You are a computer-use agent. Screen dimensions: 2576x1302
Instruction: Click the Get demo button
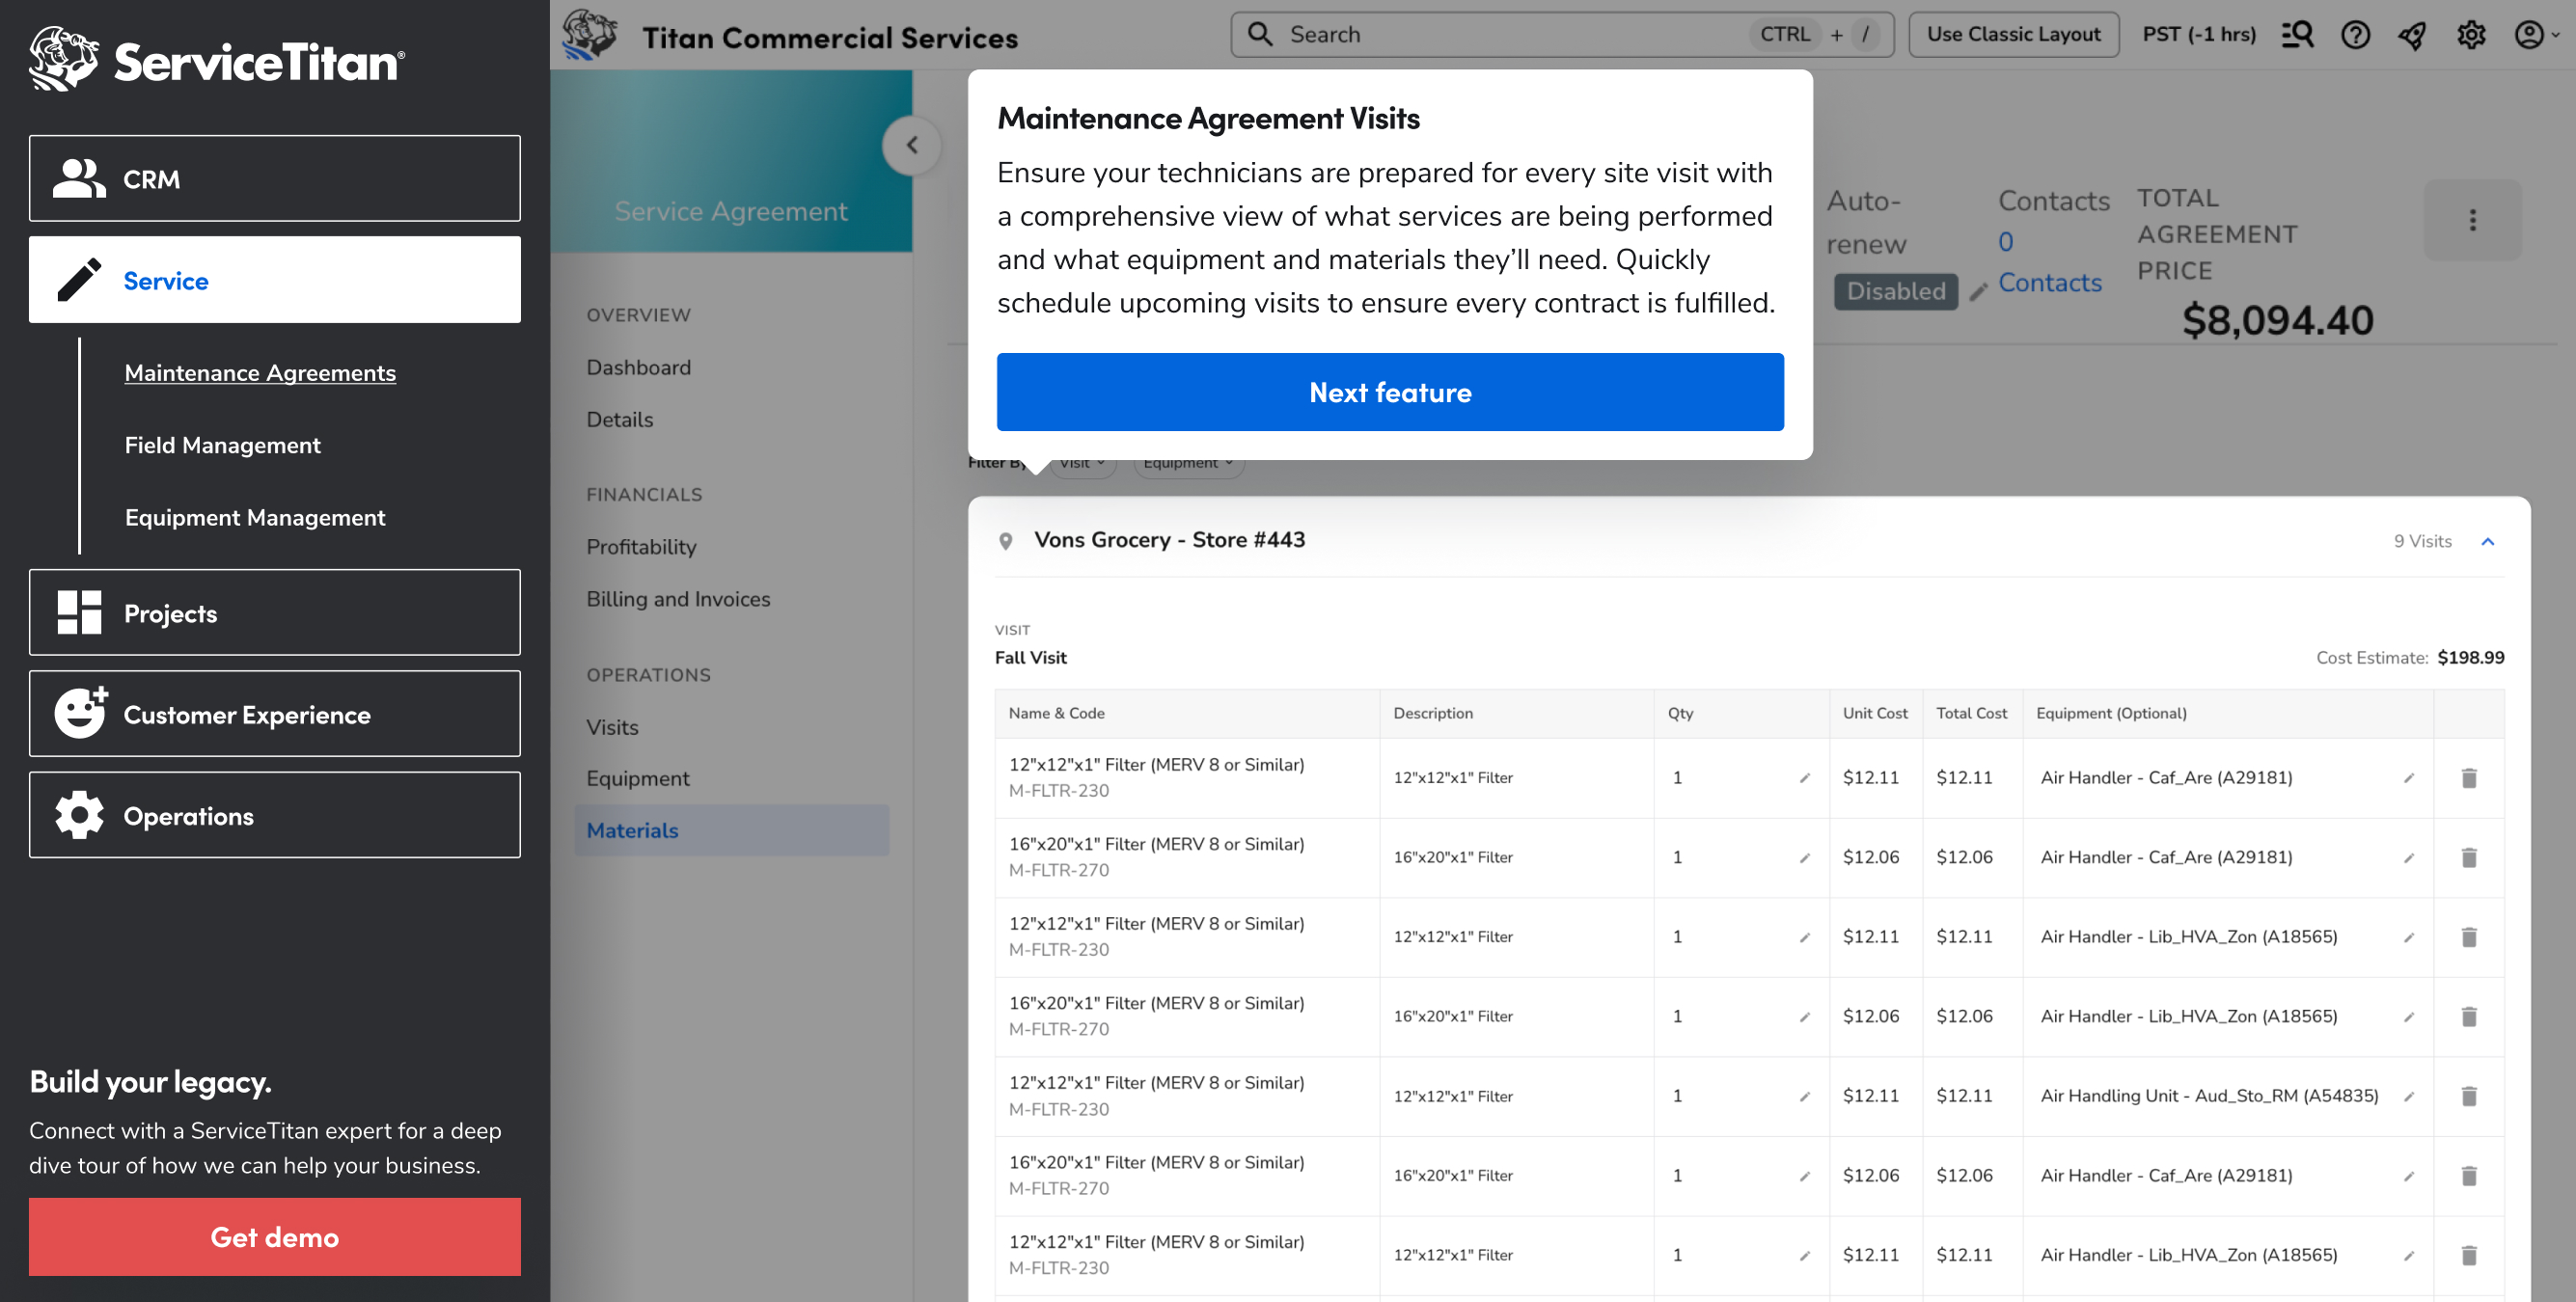tap(274, 1237)
